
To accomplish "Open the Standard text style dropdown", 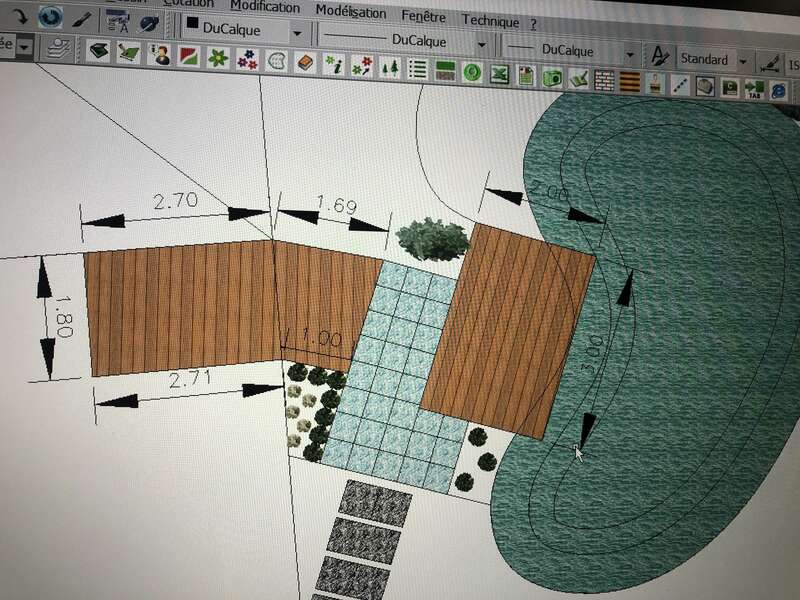I will coord(742,61).
